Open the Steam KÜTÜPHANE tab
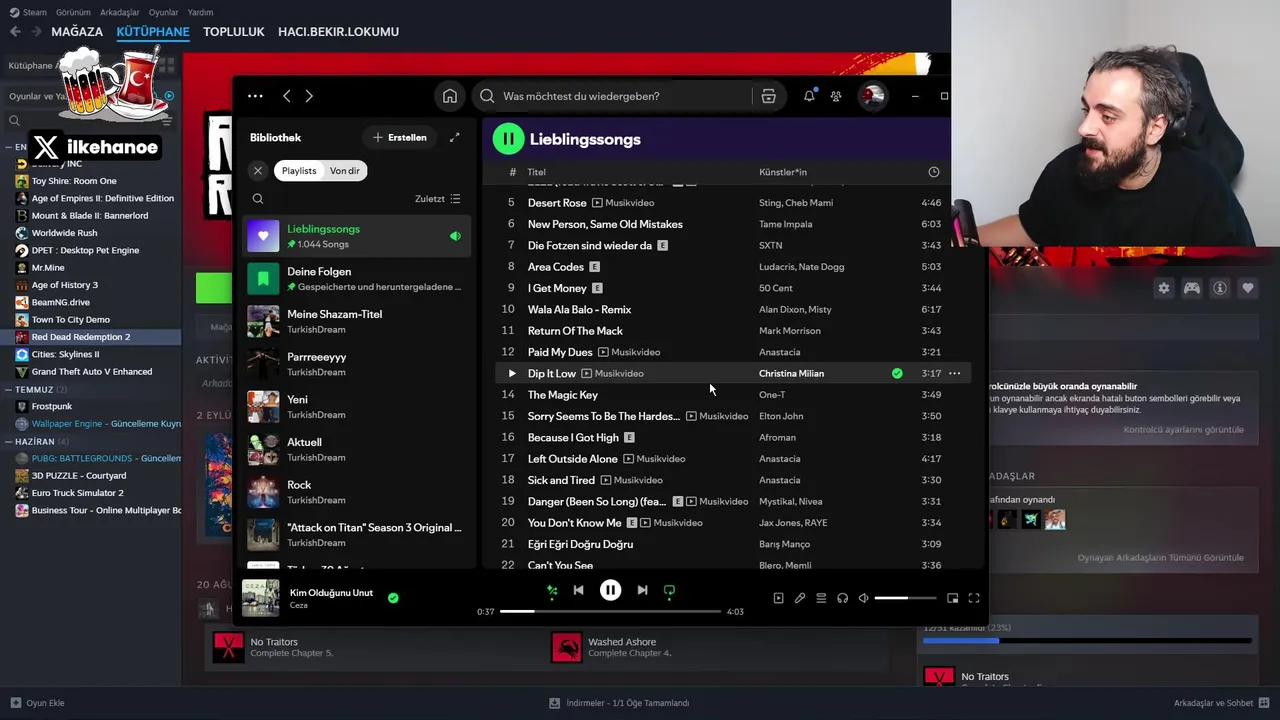The height and width of the screenshot is (720, 1280). [153, 32]
